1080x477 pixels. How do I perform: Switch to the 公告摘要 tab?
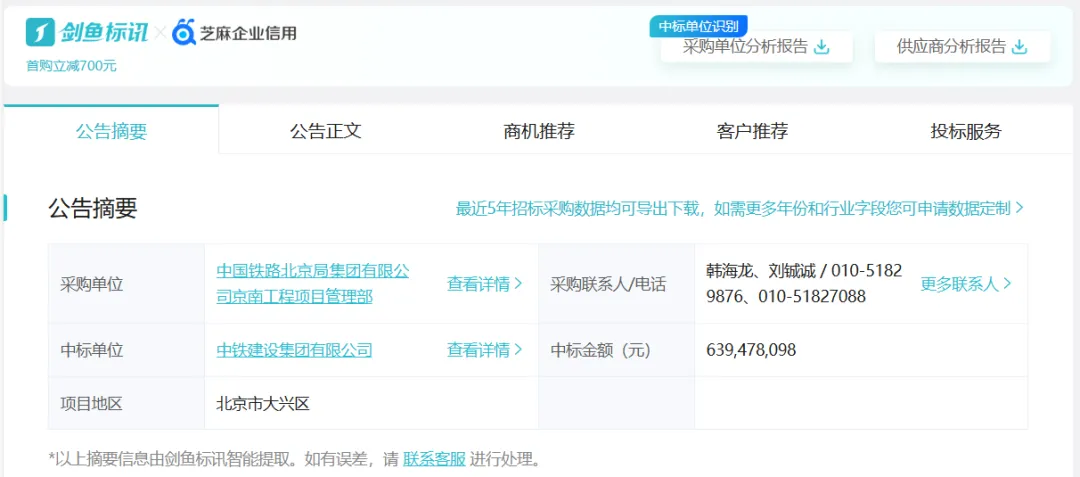coord(111,131)
